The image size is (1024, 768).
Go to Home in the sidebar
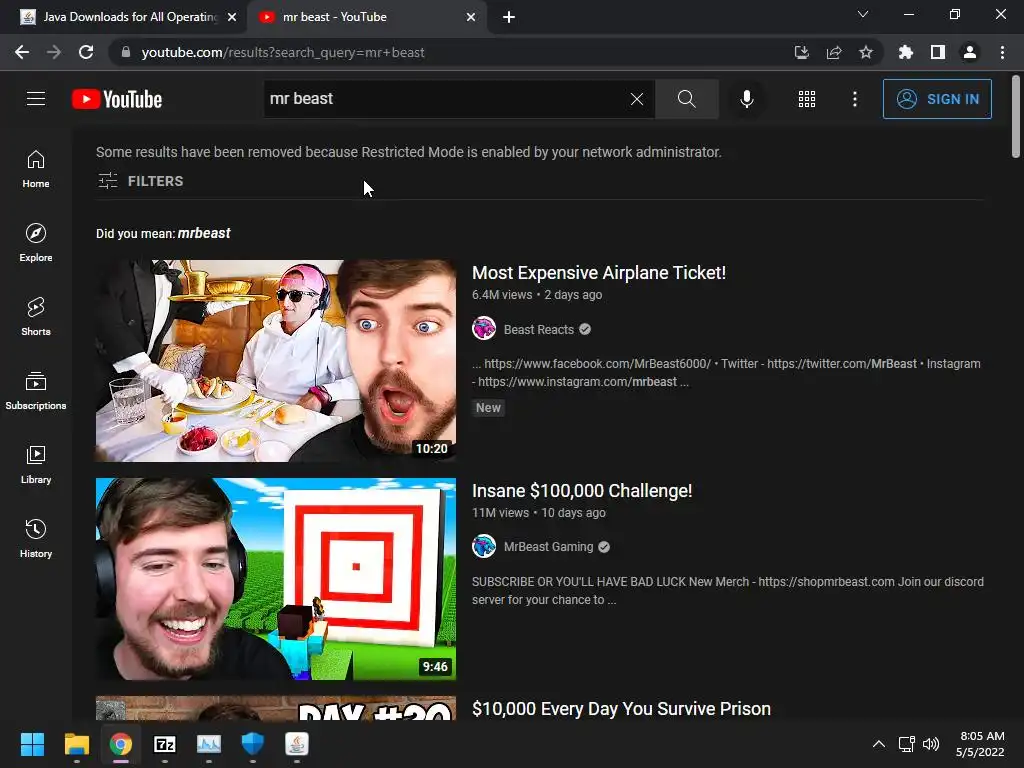pos(36,168)
